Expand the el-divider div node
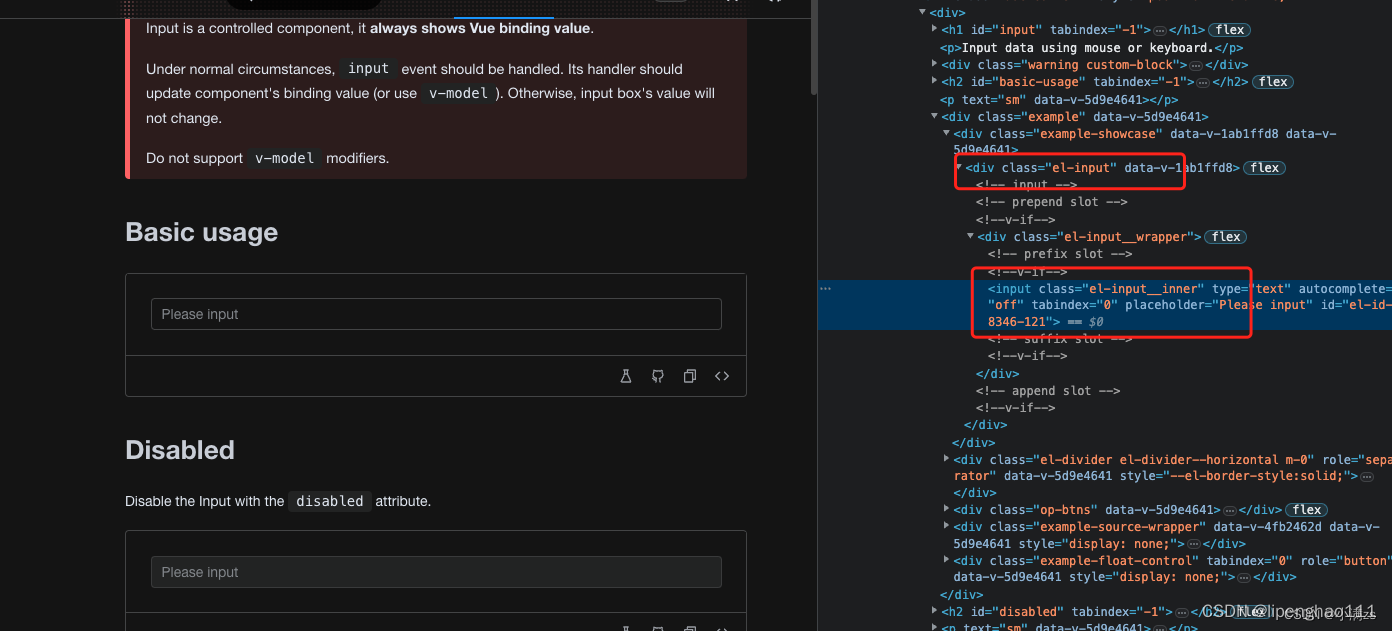Screen dimensions: 1392x631 (946, 459)
